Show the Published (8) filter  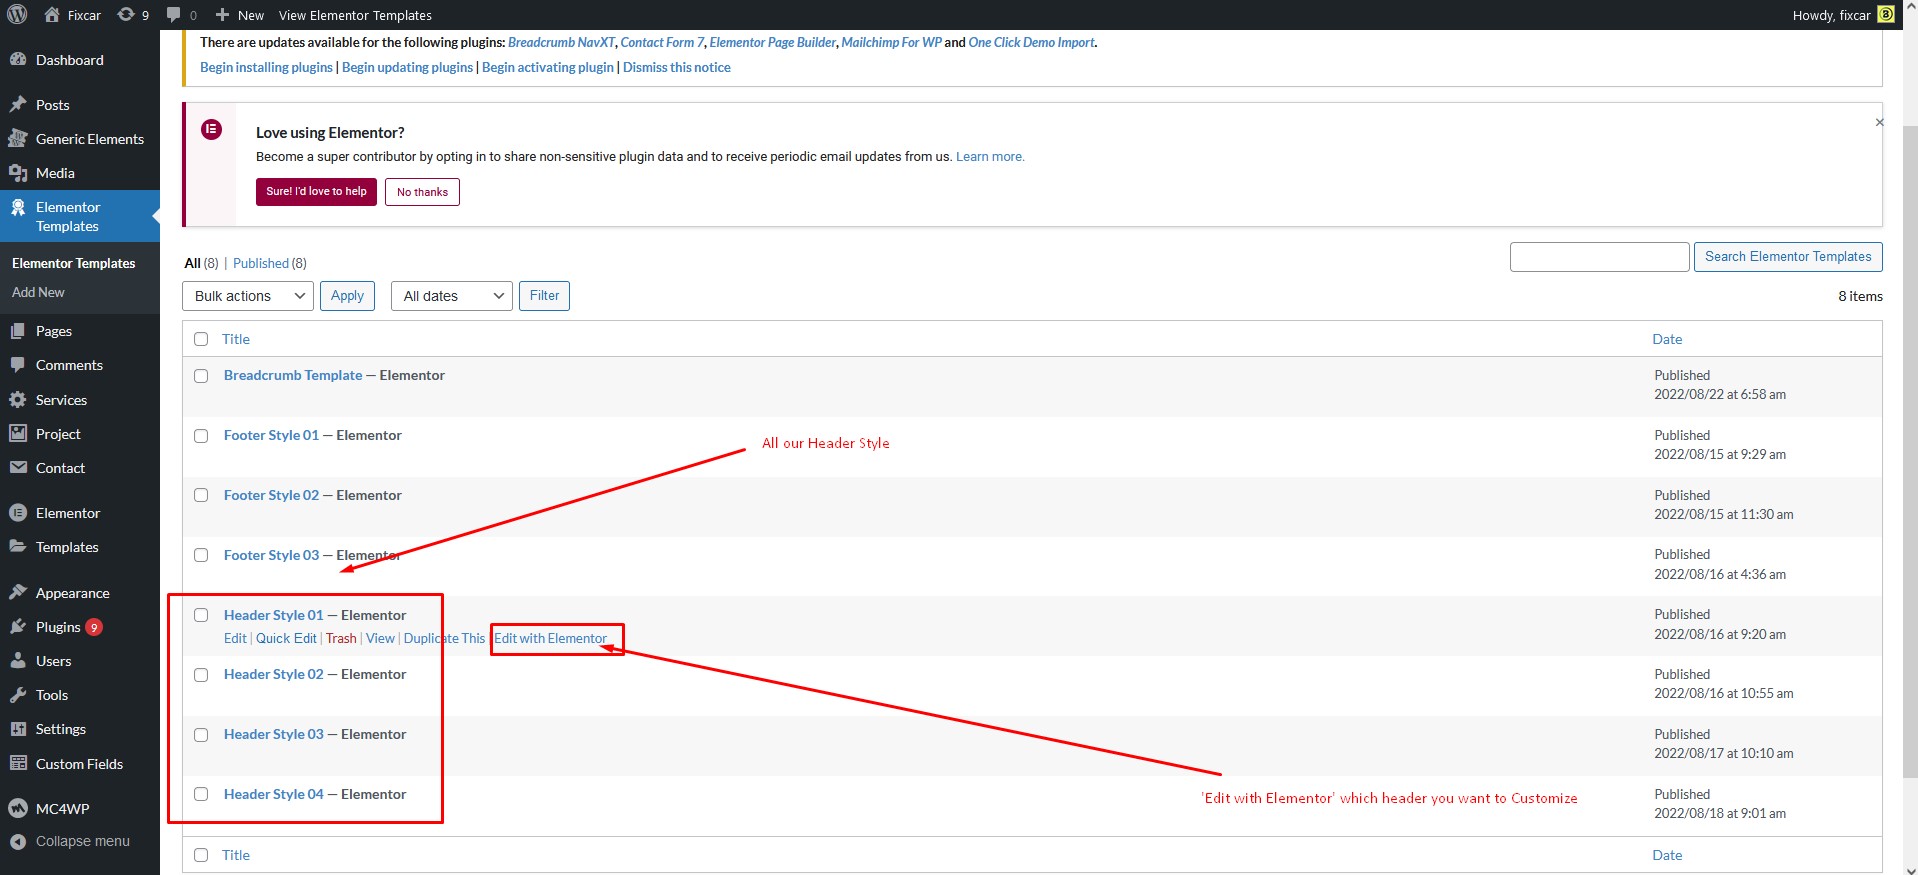[270, 263]
